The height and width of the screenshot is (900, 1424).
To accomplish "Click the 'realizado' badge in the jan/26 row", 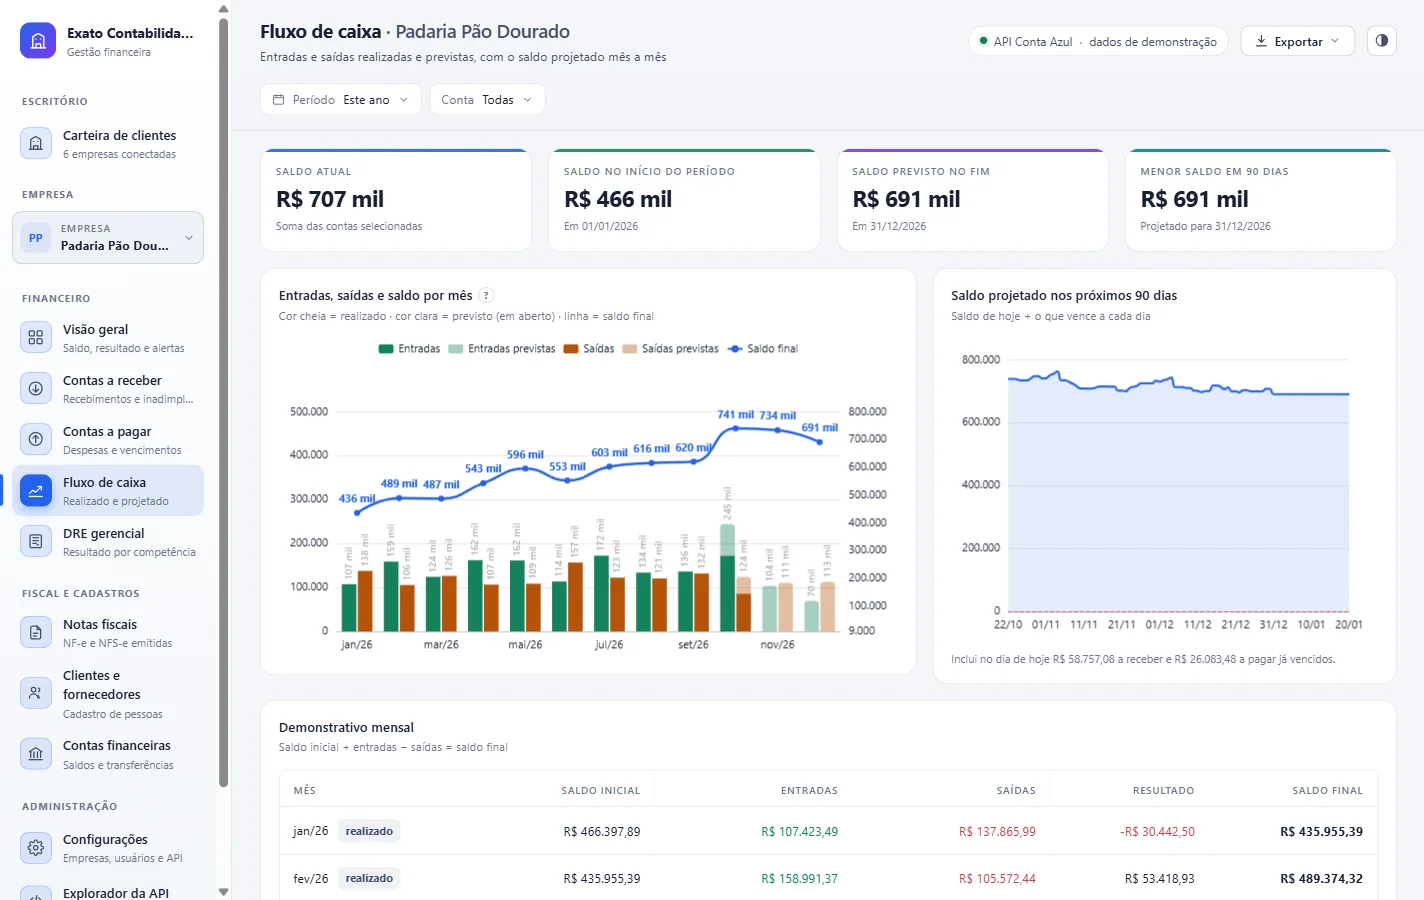I will pos(369,831).
